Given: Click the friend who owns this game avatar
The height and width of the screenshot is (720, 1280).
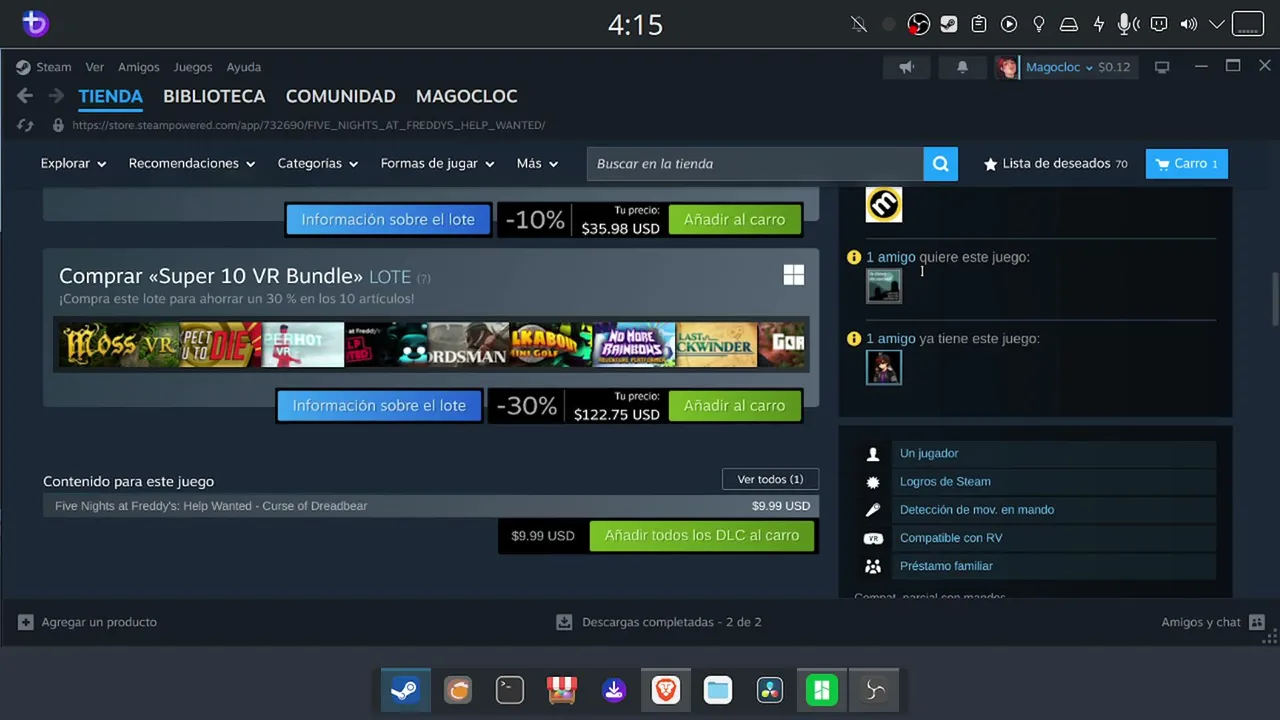Looking at the screenshot, I should tap(884, 367).
